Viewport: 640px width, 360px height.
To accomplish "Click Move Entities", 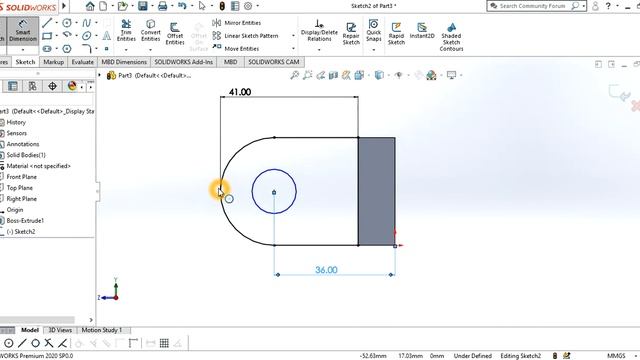I will pyautogui.click(x=236, y=49).
